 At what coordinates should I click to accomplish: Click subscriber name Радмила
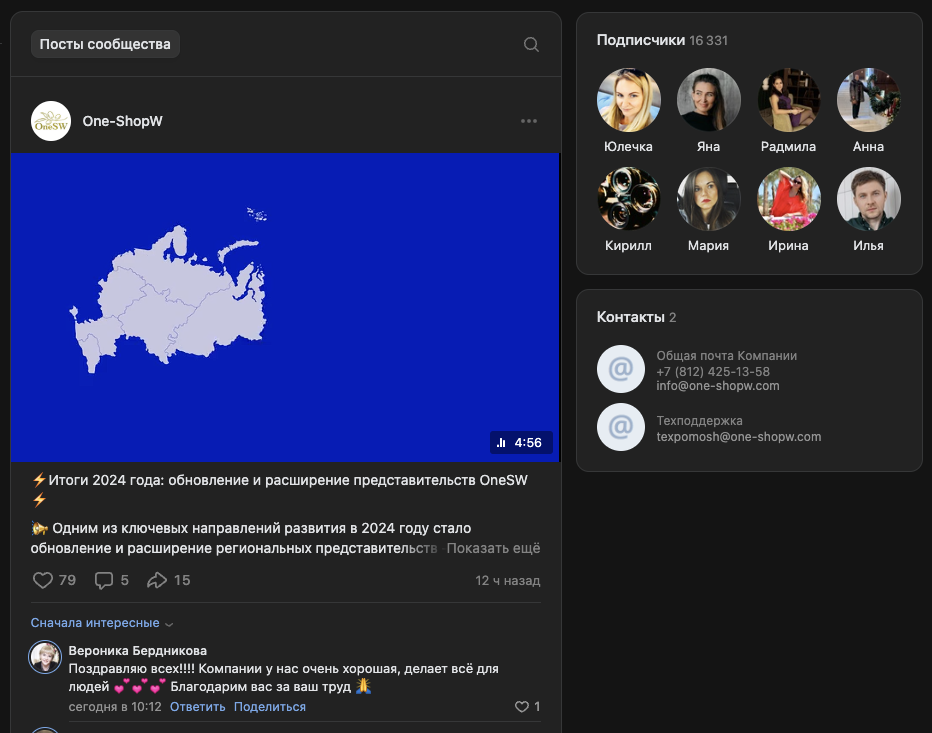788,146
